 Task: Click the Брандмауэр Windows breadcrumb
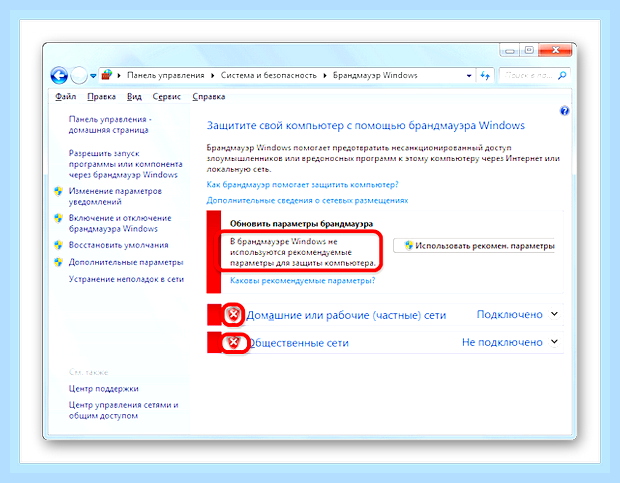click(x=375, y=75)
